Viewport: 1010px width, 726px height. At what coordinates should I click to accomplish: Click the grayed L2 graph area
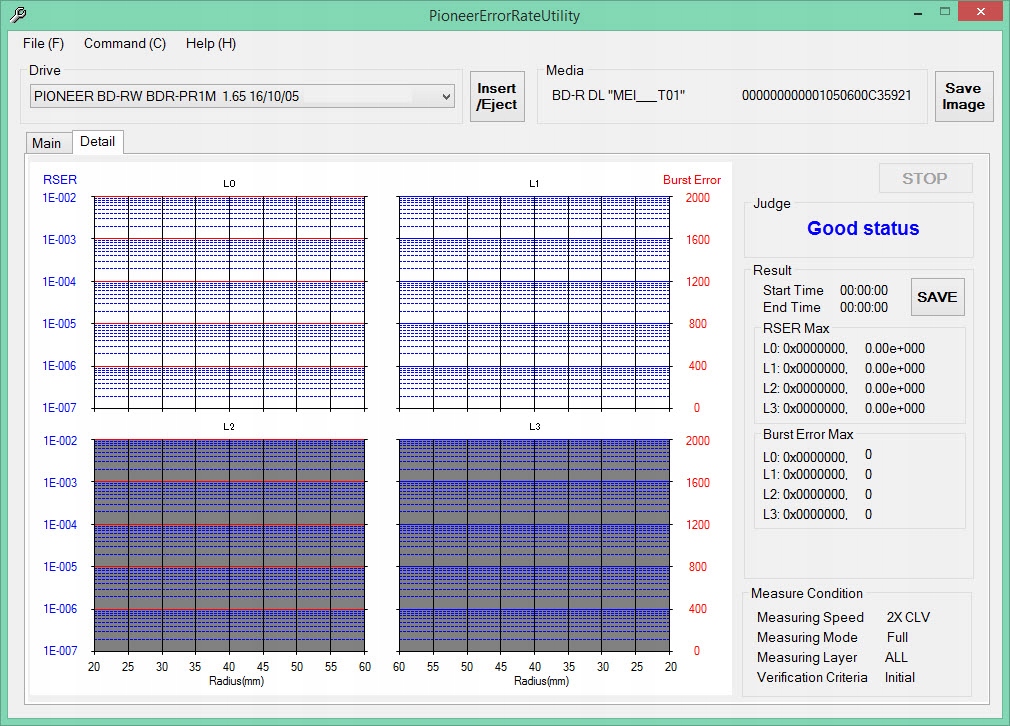(229, 545)
